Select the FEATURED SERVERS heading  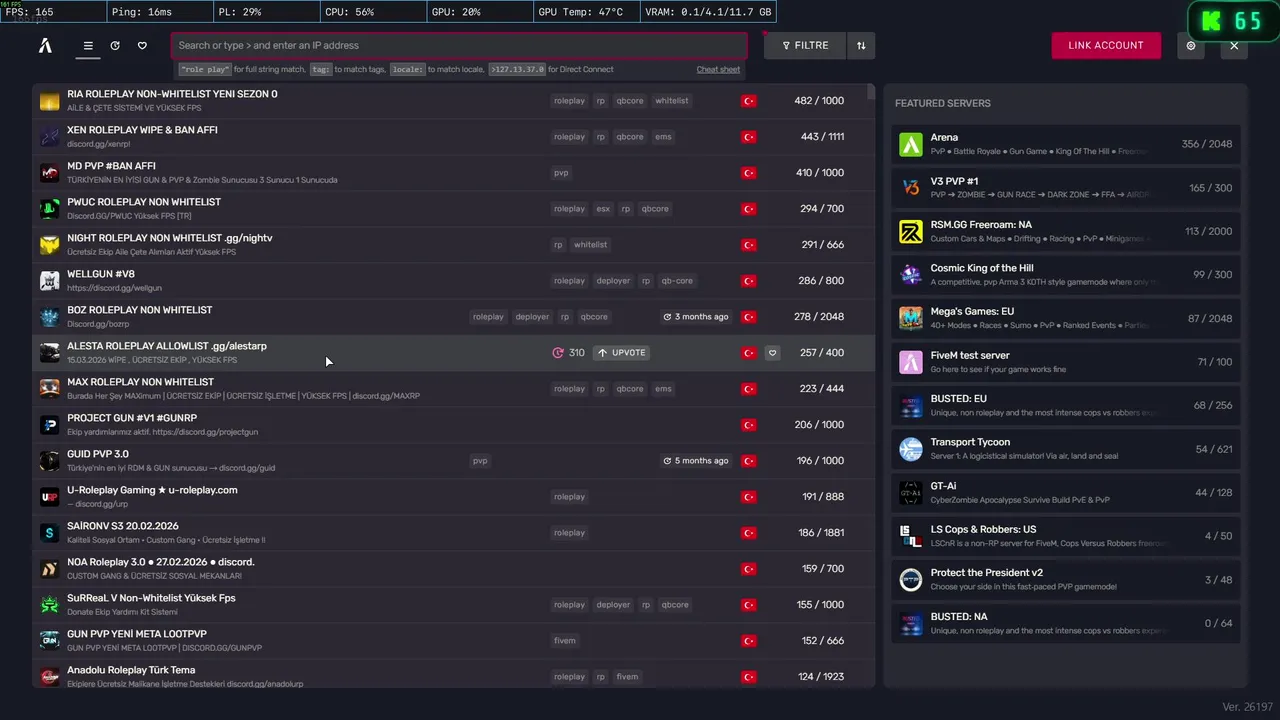tap(943, 103)
